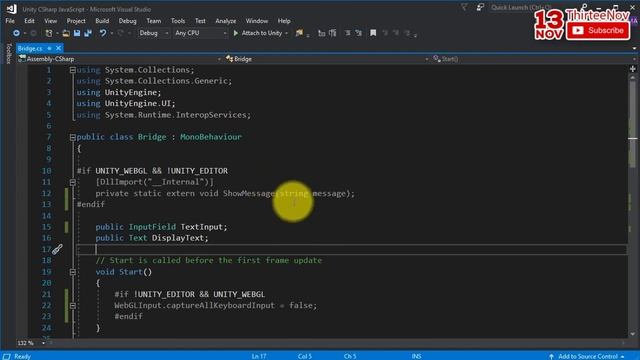This screenshot has width=640, height=360.
Task: Click the MonoBehaviour base class name
Action: click(x=211, y=137)
